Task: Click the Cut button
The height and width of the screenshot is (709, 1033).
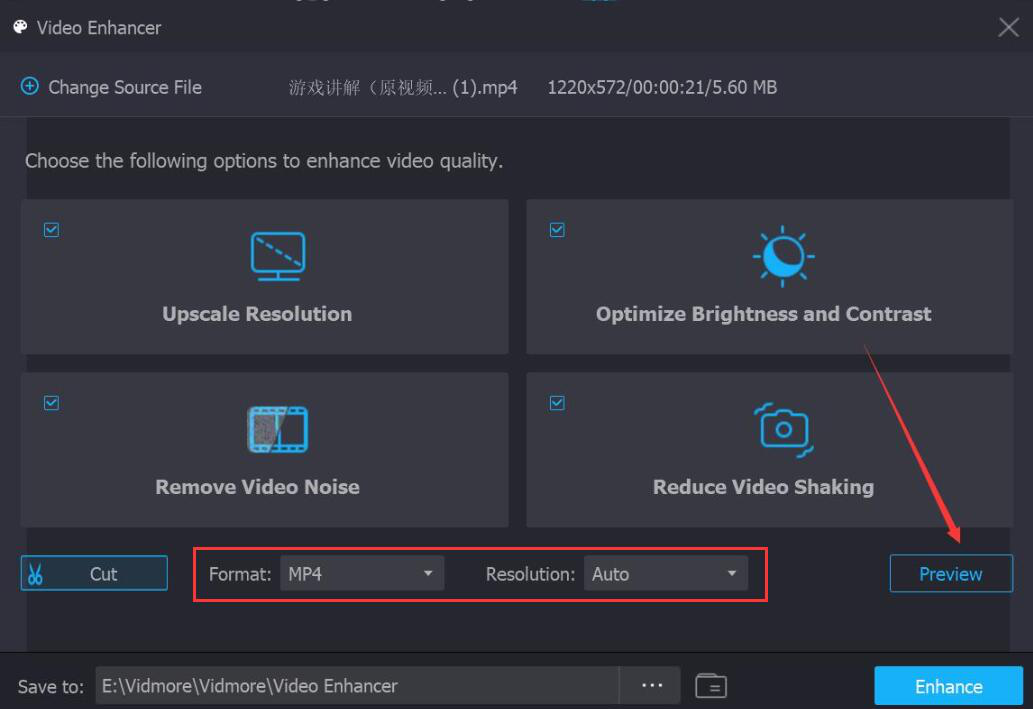Action: click(94, 573)
